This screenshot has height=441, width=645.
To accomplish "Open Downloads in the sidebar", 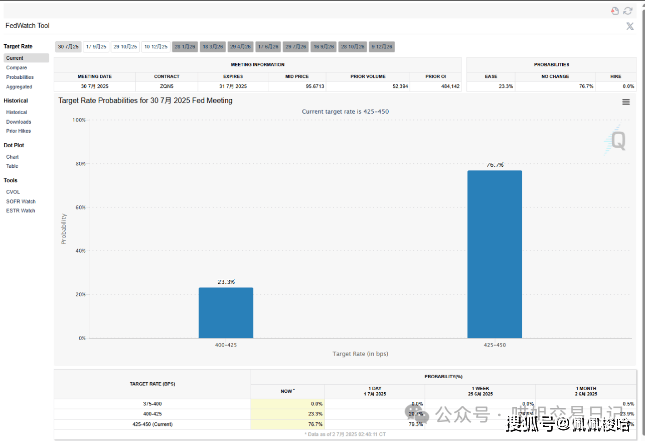I will [19, 122].
